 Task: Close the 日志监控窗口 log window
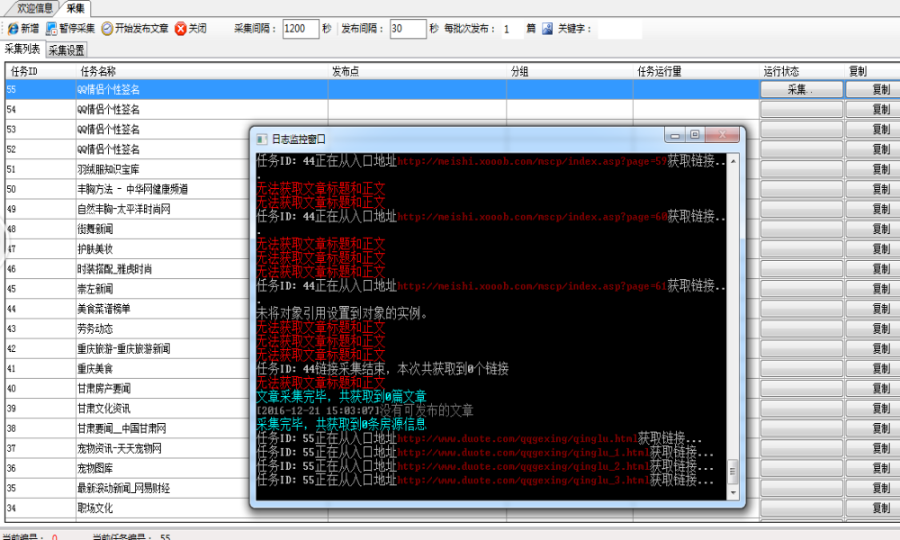722,135
